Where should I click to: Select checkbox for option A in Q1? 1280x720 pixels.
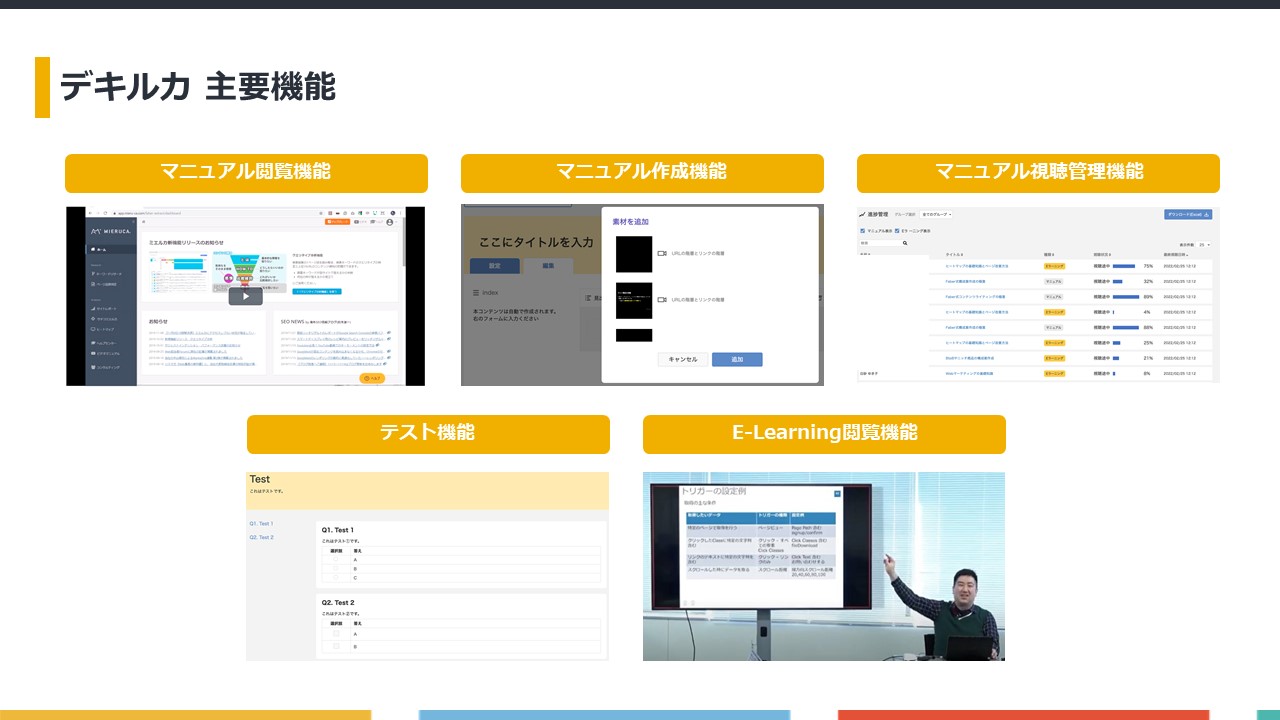336,560
